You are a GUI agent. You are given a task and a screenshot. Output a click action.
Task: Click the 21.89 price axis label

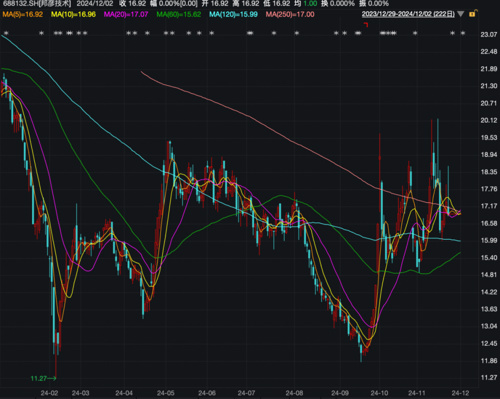489,69
